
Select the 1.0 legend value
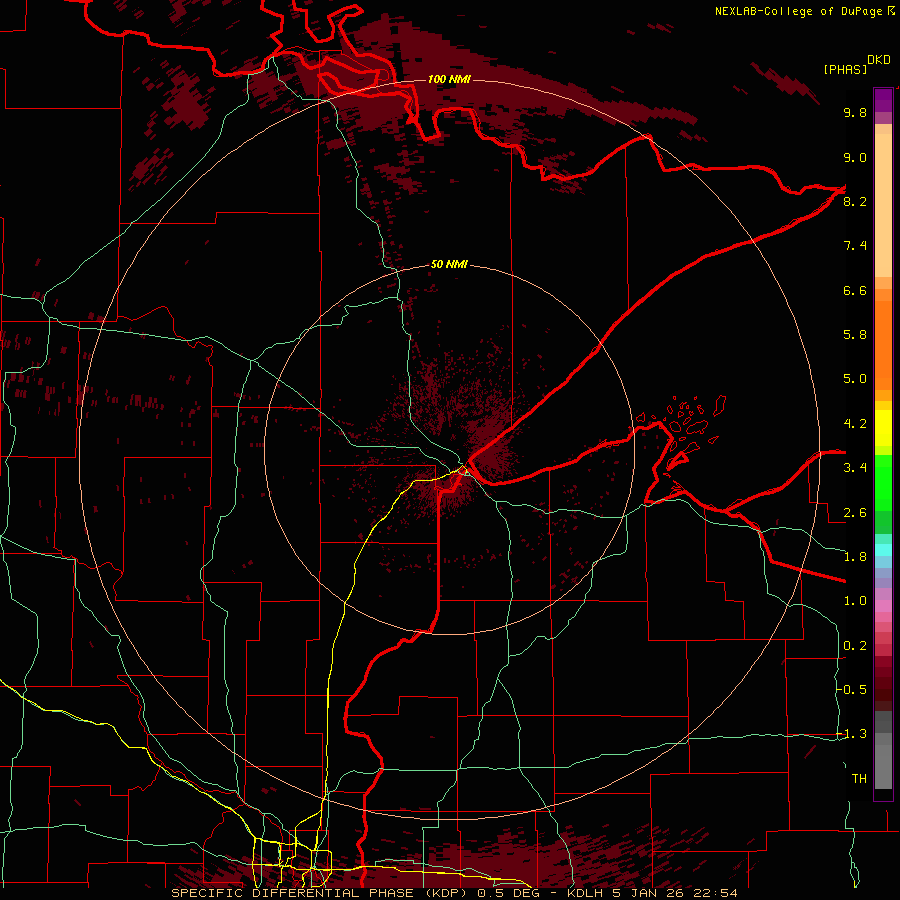pos(855,601)
